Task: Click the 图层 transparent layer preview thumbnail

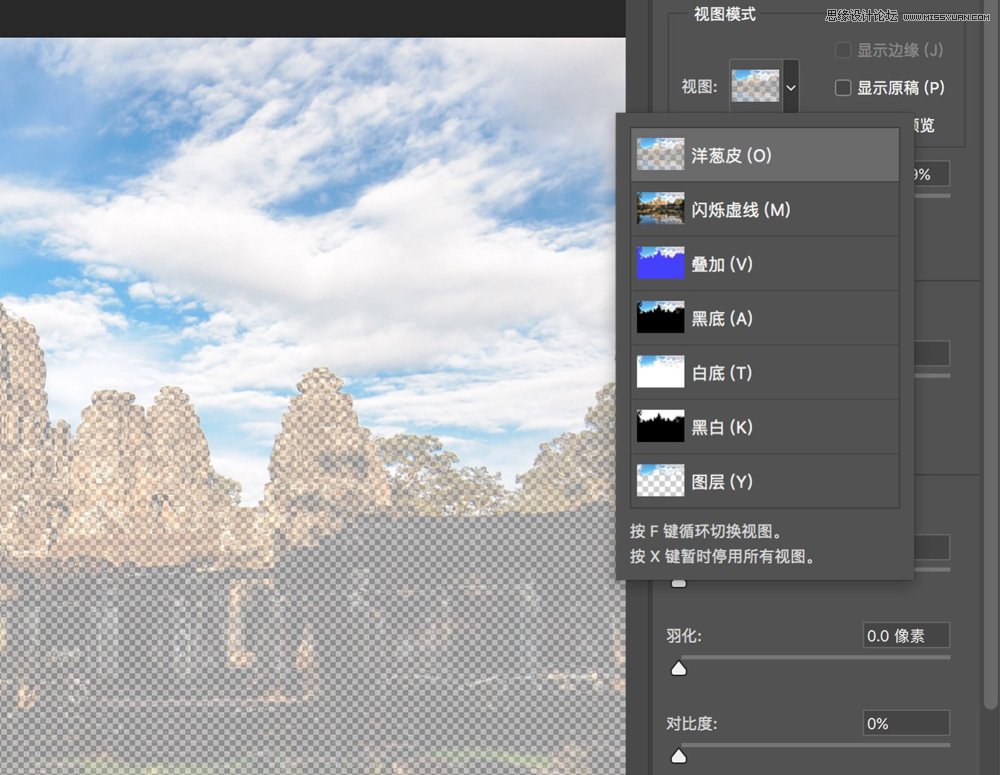Action: point(660,480)
